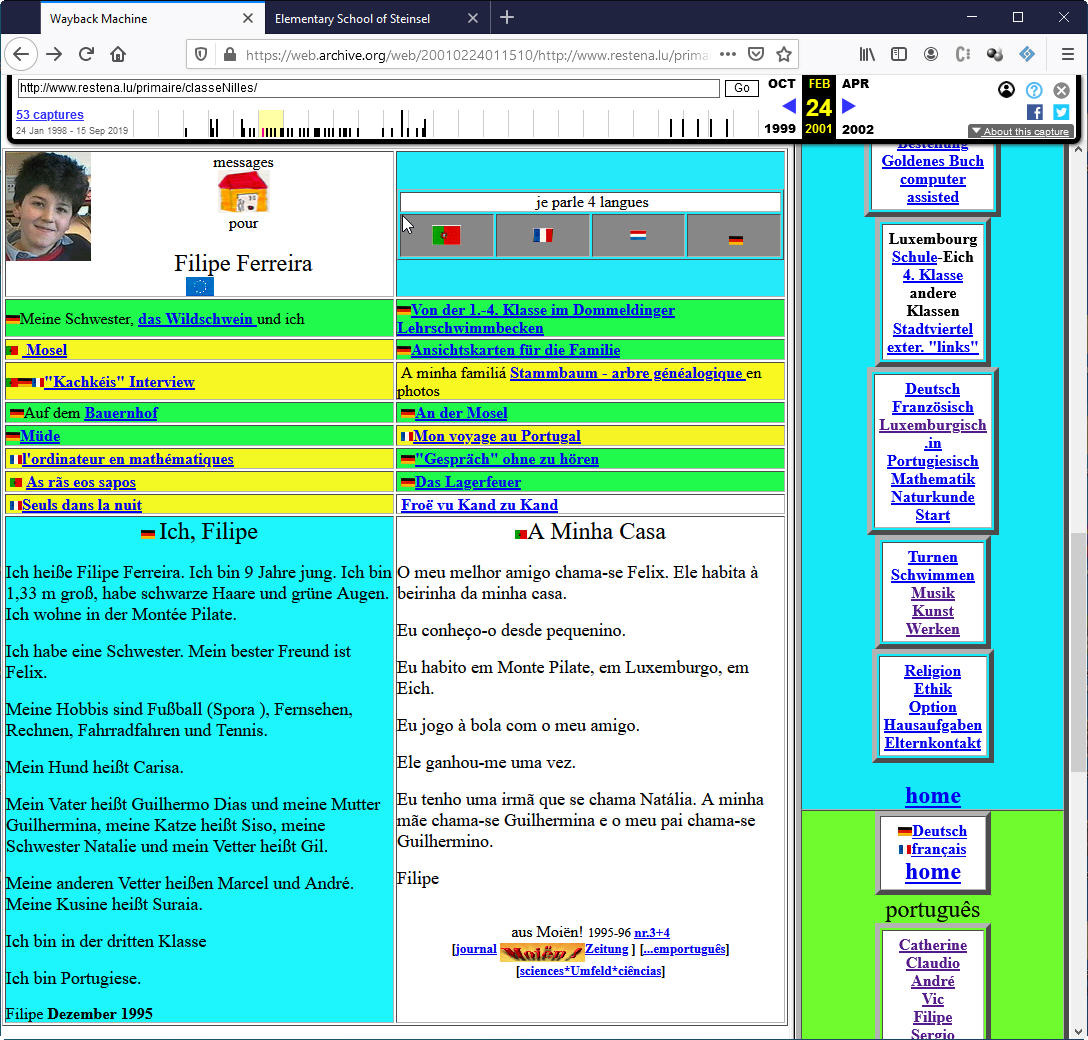Go to next capture arrow
The image size is (1088, 1040).
pos(849,106)
